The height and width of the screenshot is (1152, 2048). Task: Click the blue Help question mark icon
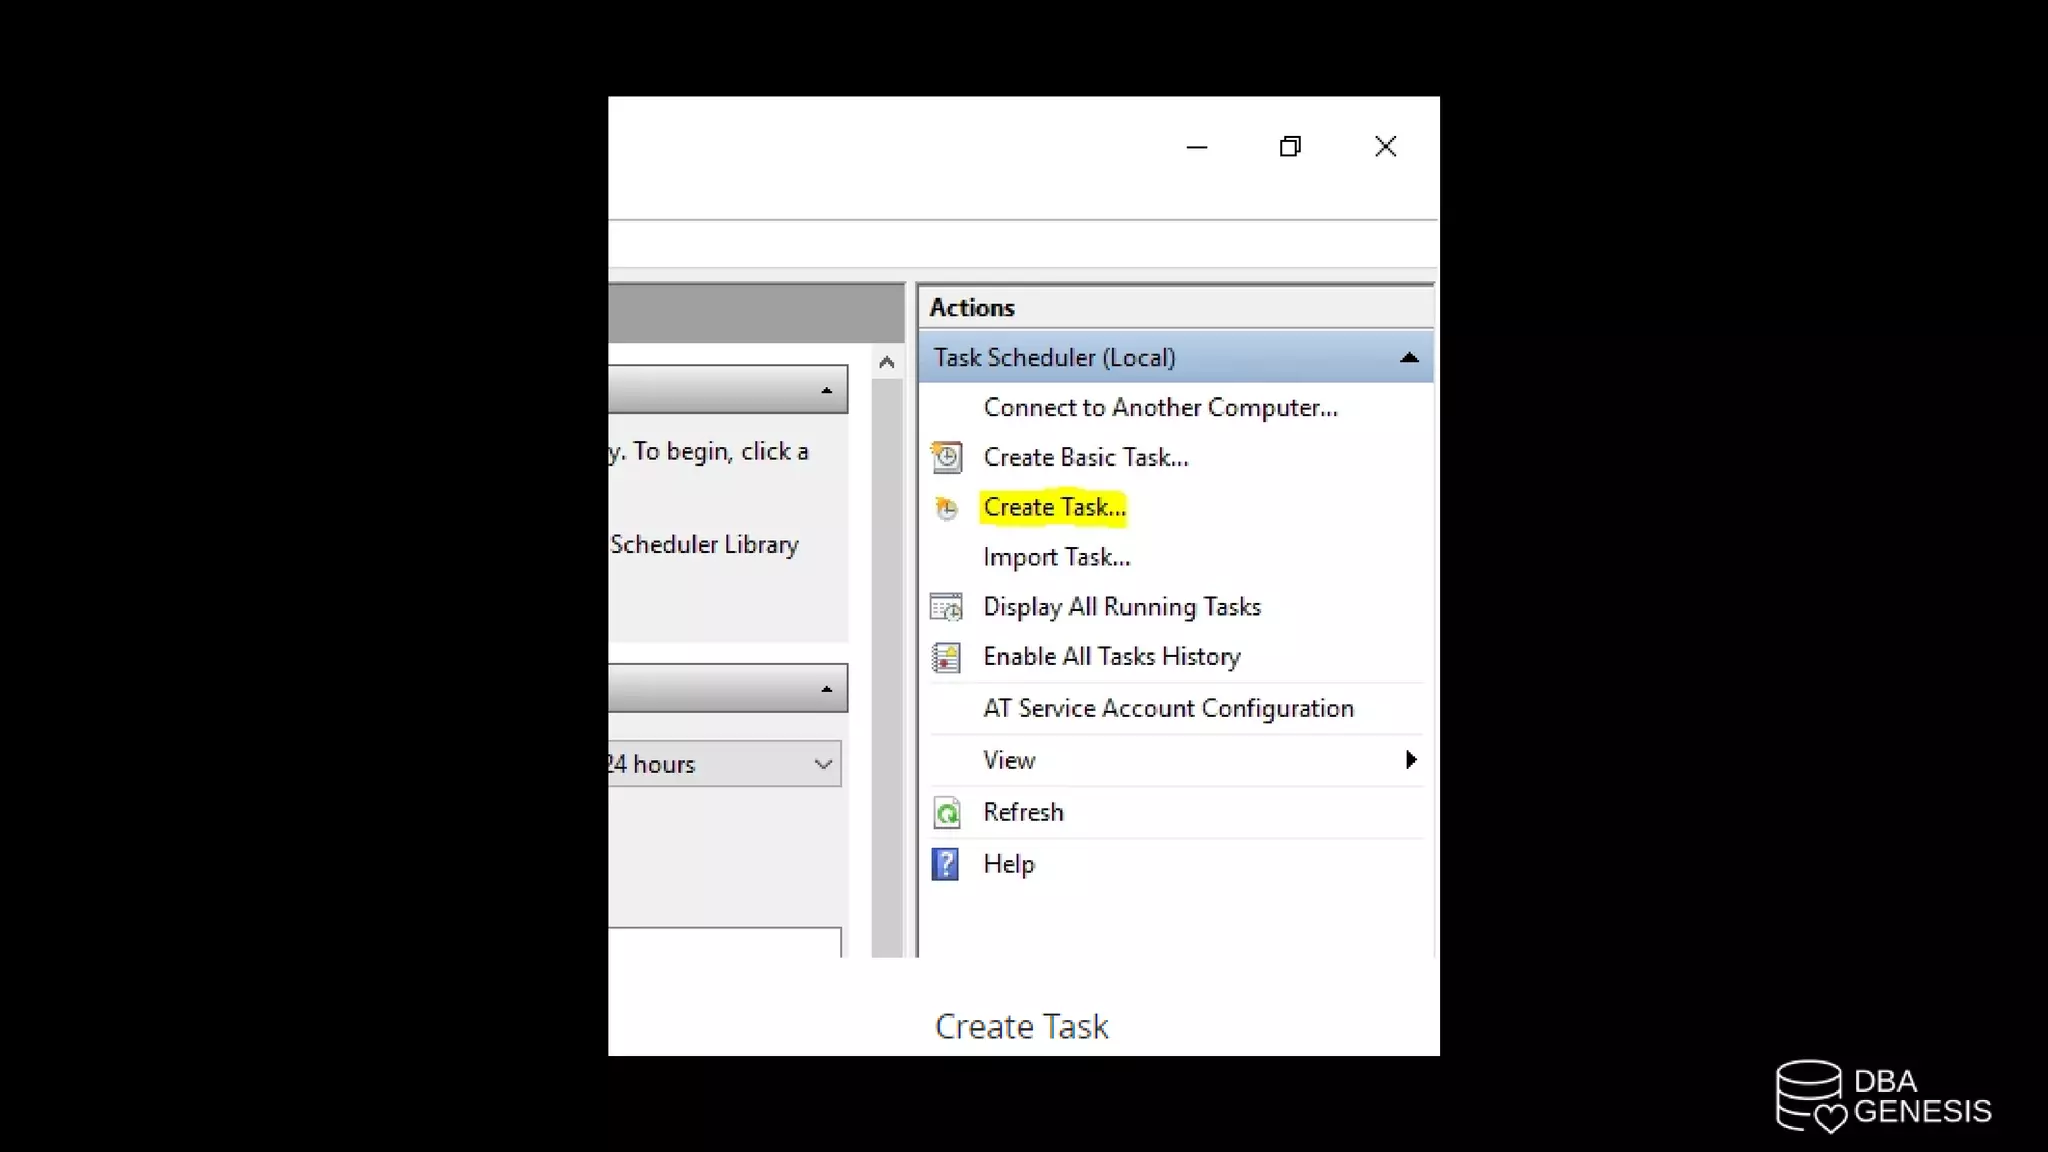click(945, 864)
